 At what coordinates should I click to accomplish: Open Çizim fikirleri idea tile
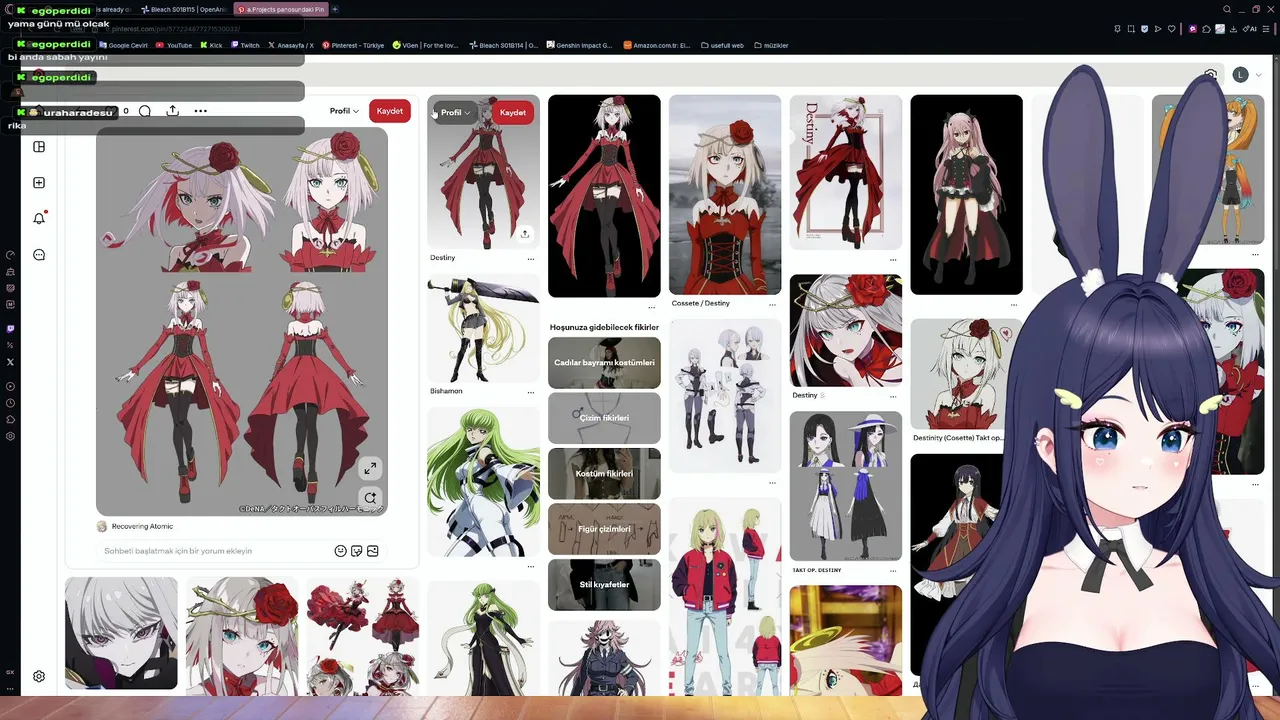(604, 418)
